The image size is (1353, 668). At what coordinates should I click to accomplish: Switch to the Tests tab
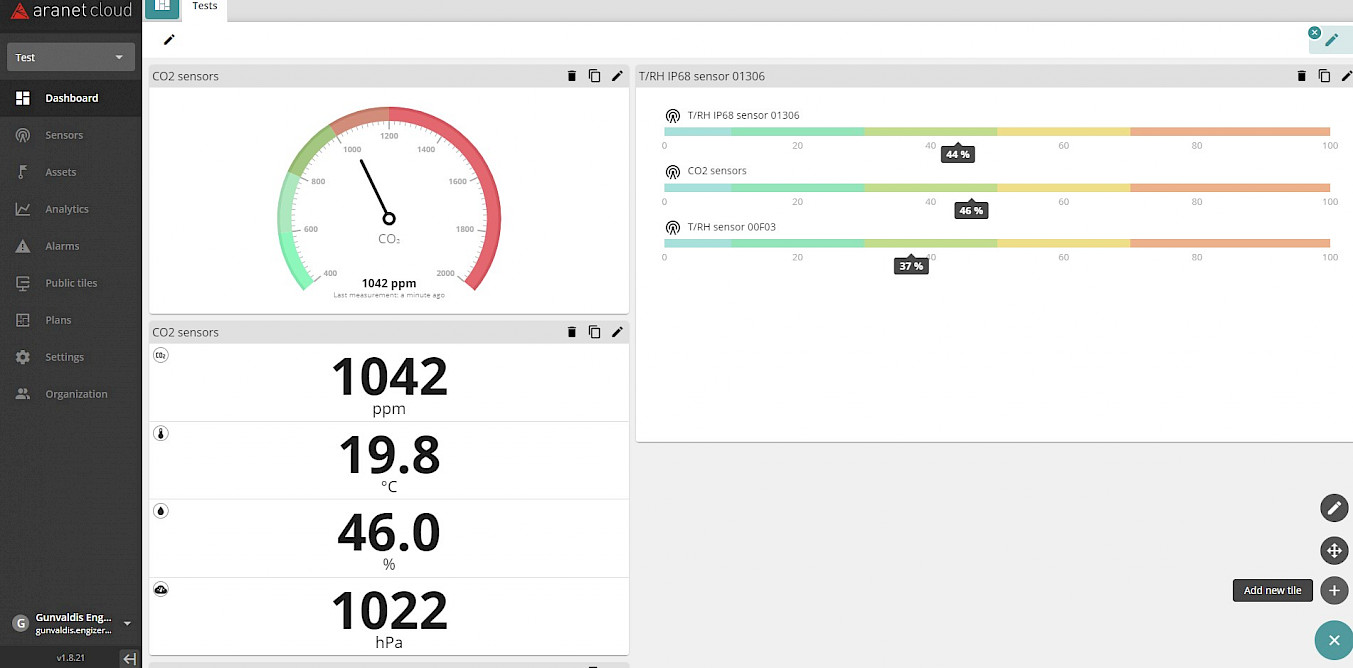pos(205,6)
